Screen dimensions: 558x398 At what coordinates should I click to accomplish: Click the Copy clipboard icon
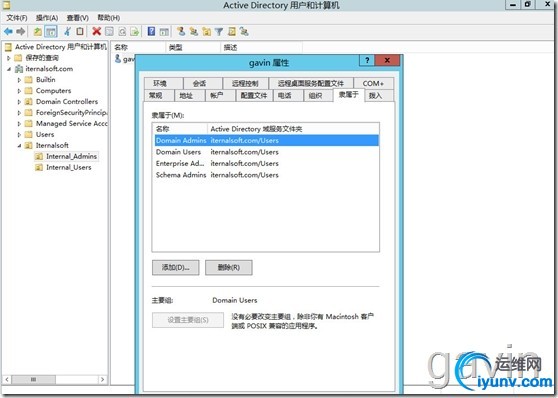pyautogui.click(x=80, y=32)
